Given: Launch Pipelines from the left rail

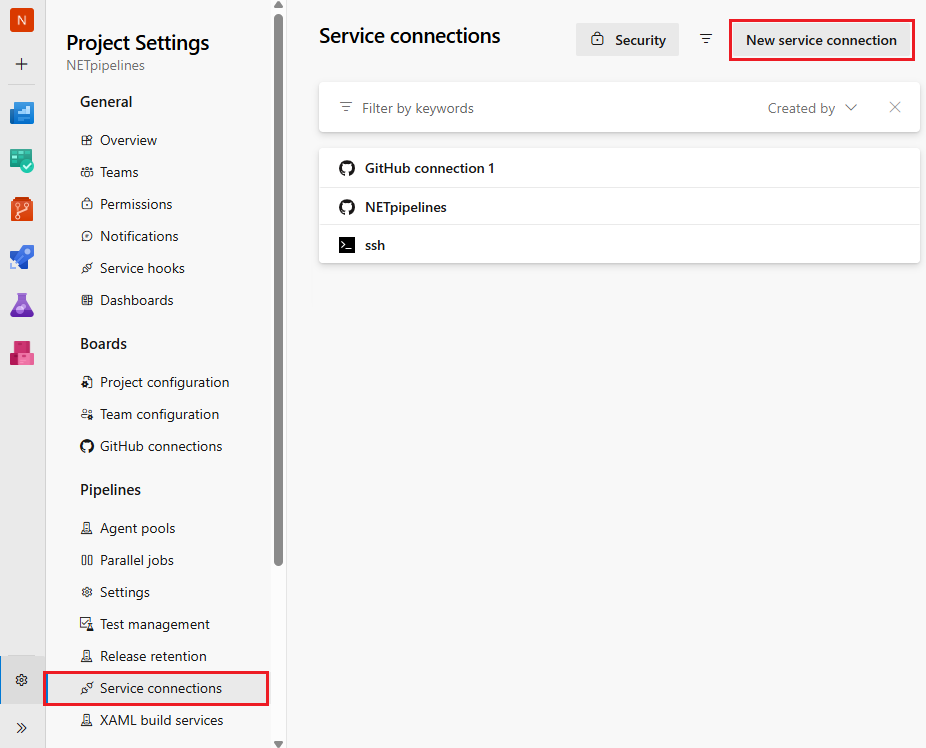Looking at the screenshot, I should tap(22, 256).
